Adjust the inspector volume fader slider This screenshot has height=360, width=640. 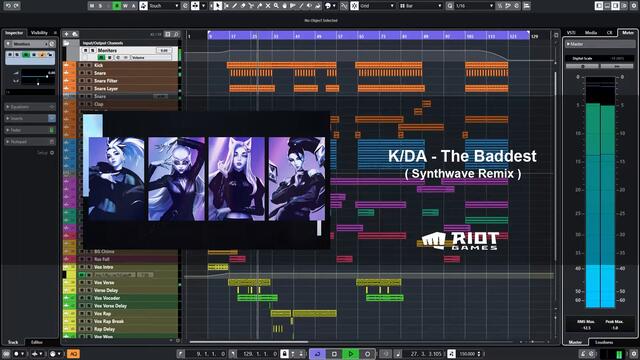(x=47, y=76)
